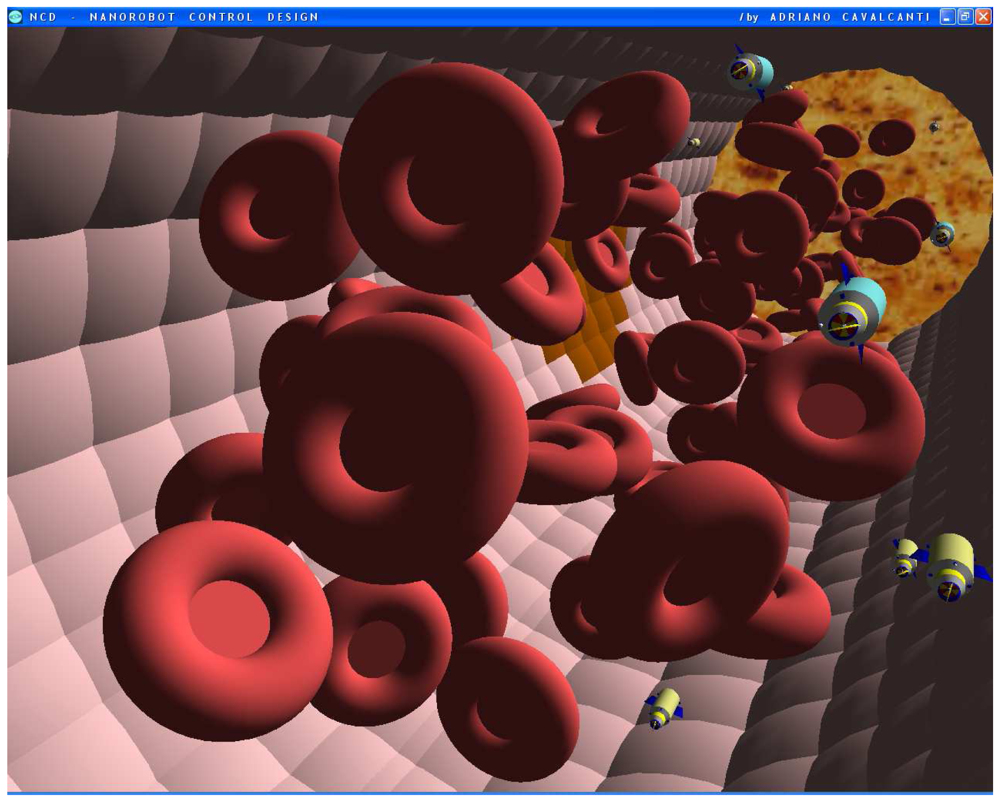Viewport: 1000px width, 802px height.
Task: Select the large cyan nanorobot near the orange opening
Action: click(853, 312)
